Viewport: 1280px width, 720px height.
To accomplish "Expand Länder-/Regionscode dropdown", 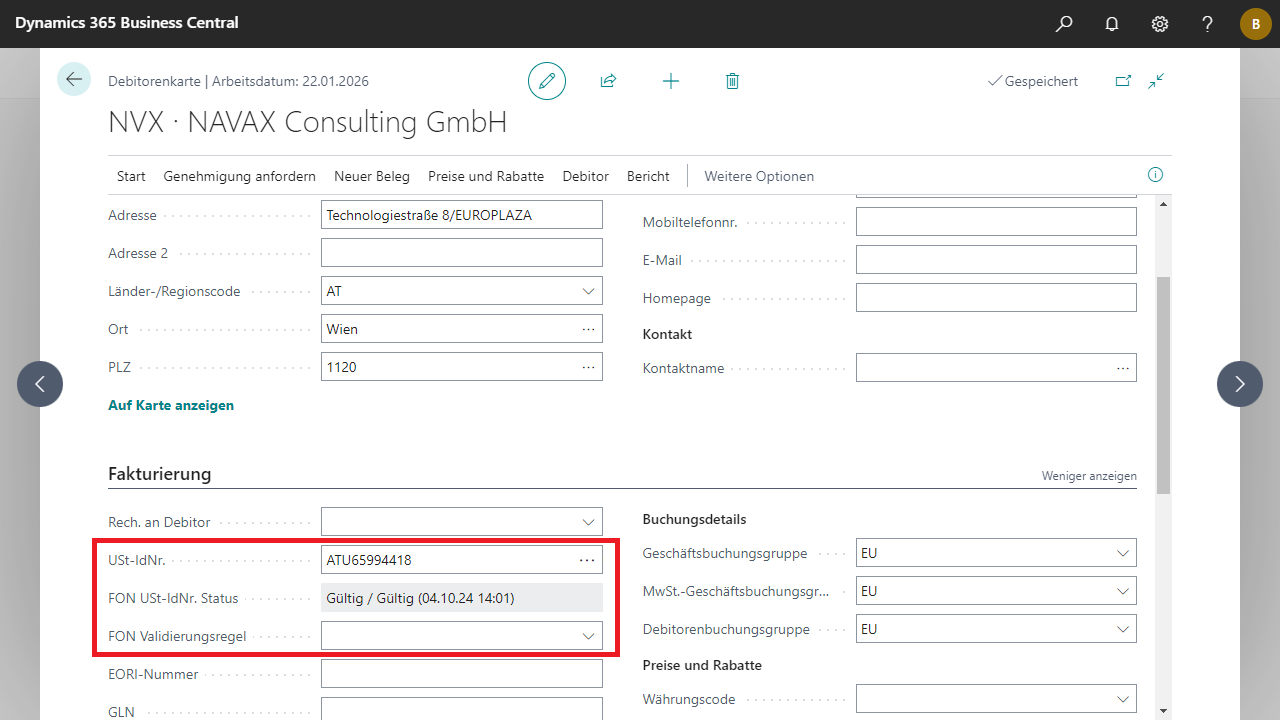I will click(x=588, y=291).
